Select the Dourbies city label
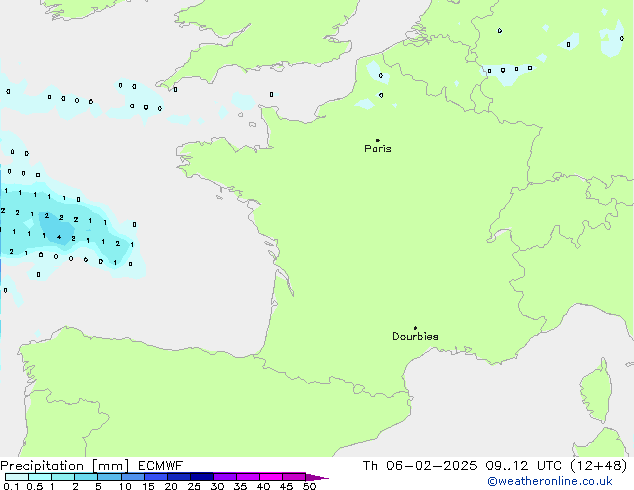This screenshot has width=634, height=490. pyautogui.click(x=415, y=336)
